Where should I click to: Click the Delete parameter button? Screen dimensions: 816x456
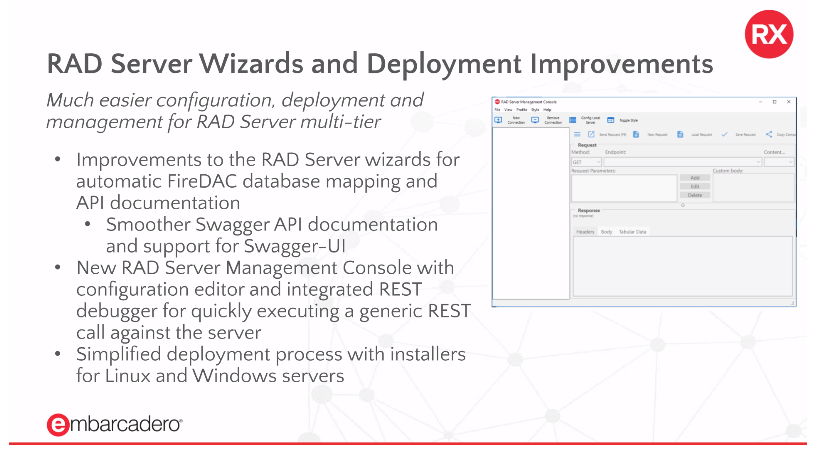[x=695, y=195]
